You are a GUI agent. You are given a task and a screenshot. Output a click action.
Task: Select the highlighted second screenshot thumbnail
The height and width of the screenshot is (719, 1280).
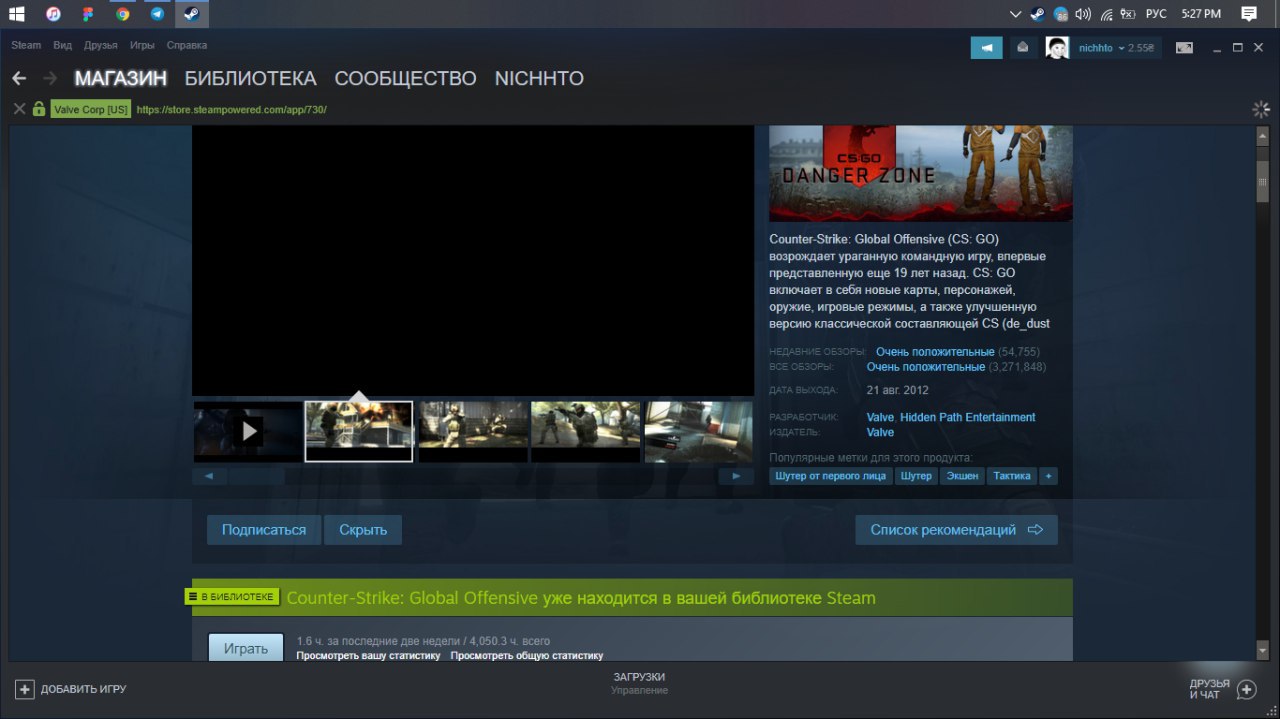click(359, 432)
